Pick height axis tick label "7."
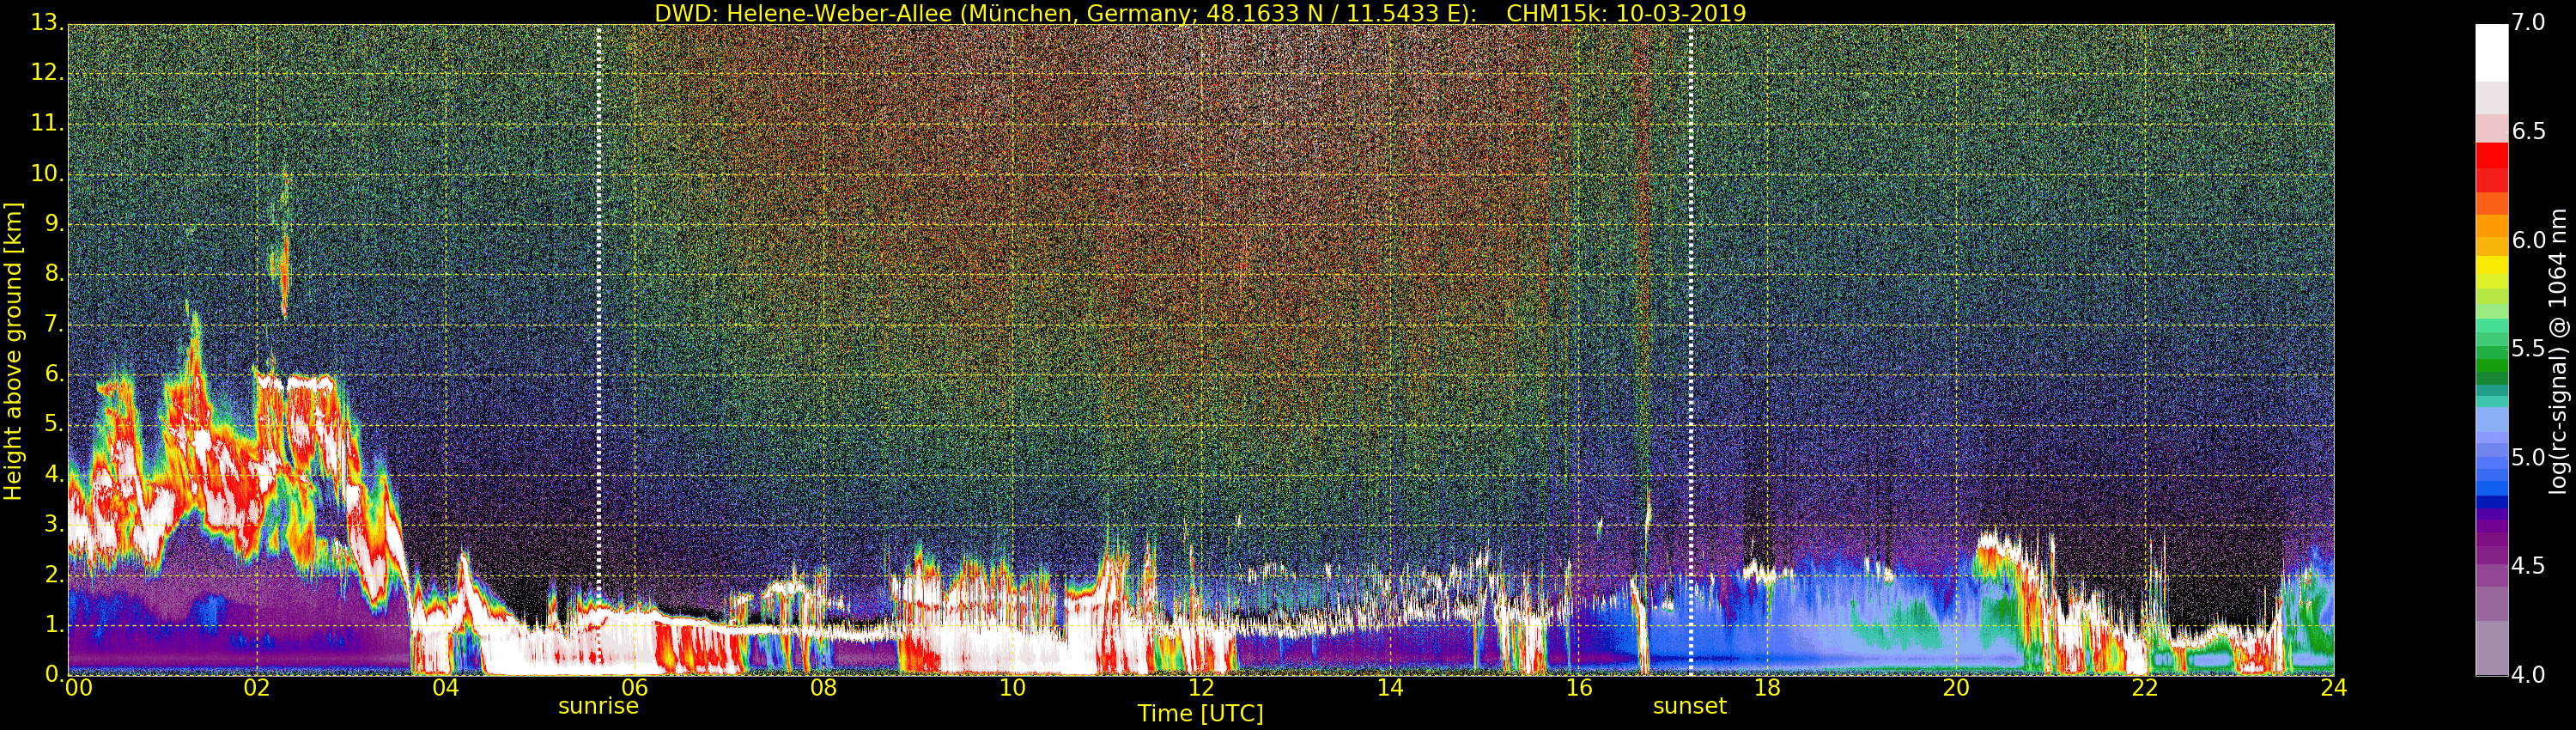Screen dimensions: 2576x730 click(x=52, y=325)
